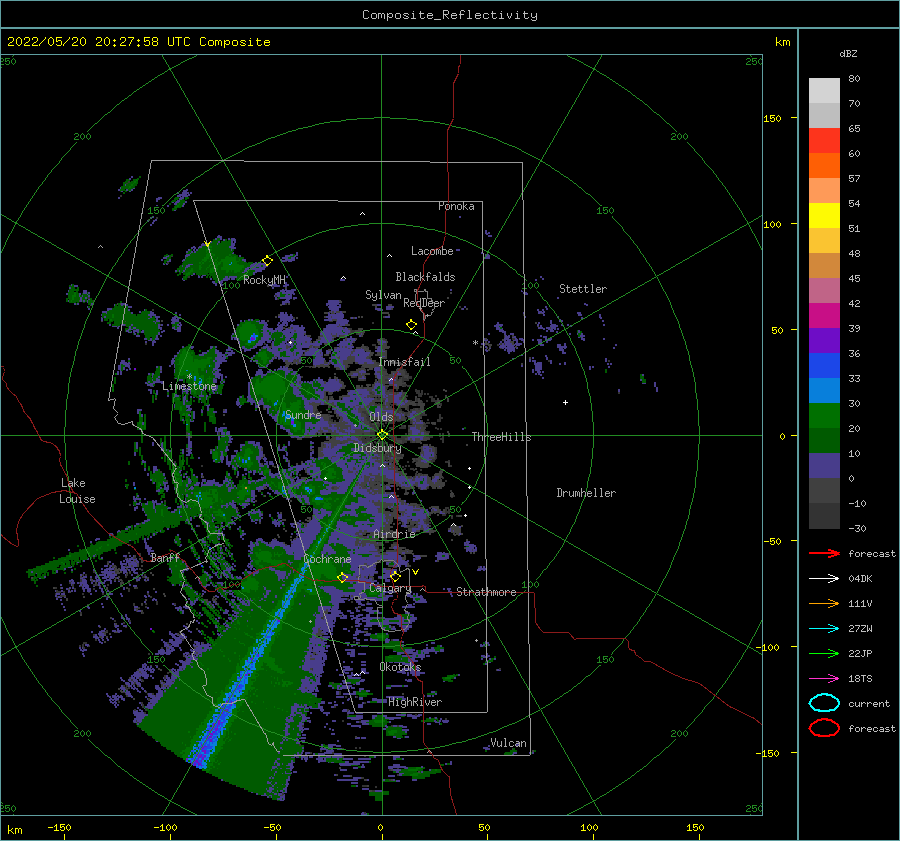Click the green 22JP arrow icon
900x841 pixels.
pyautogui.click(x=824, y=653)
